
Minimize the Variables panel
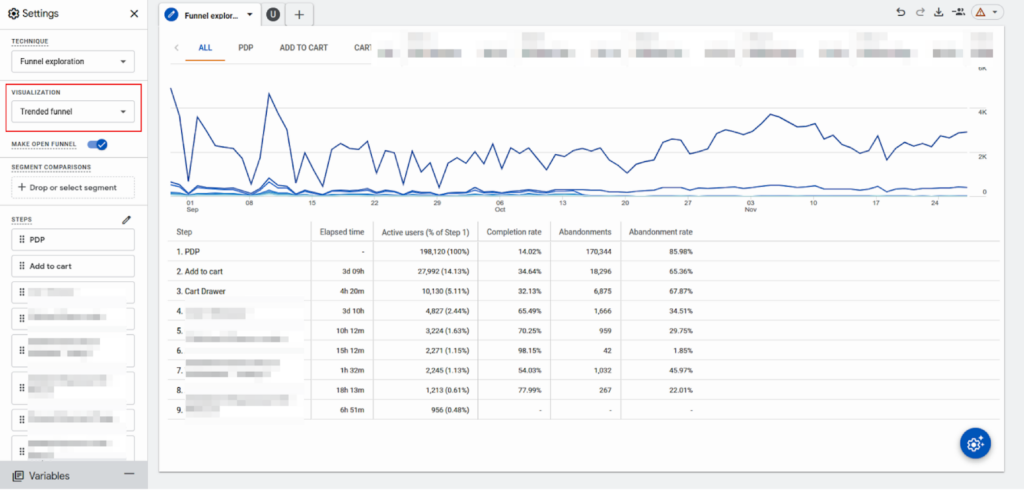click(129, 474)
